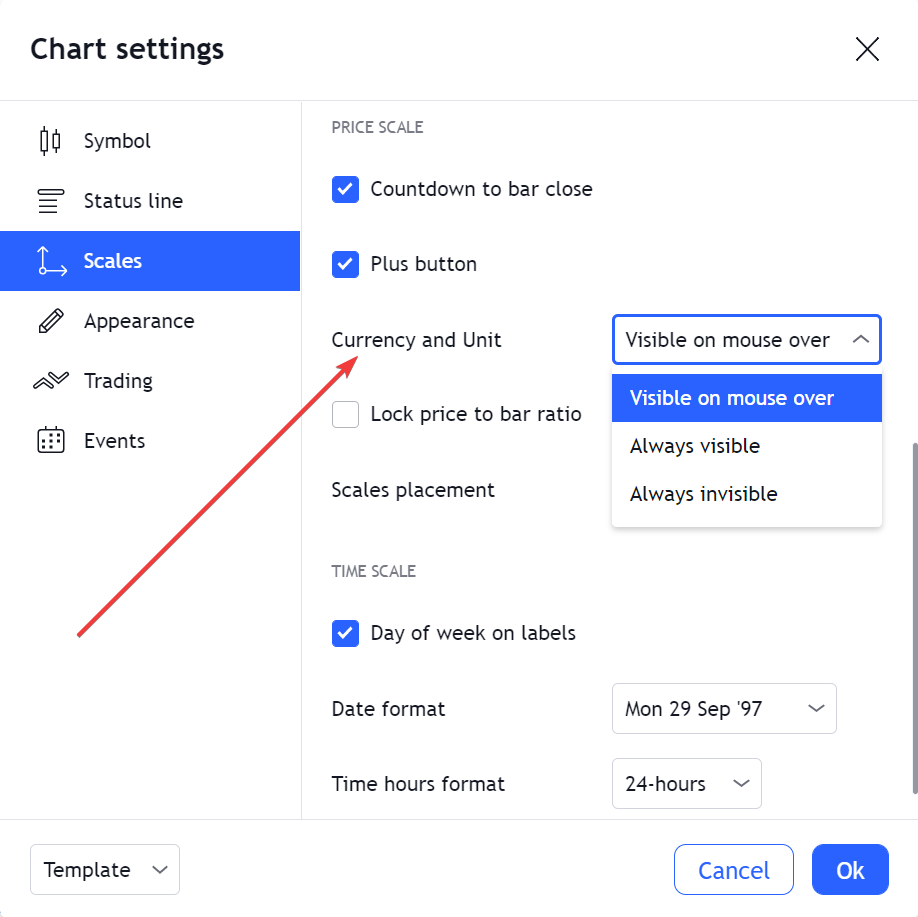Open the Symbol settings section
918x917 pixels.
click(117, 141)
